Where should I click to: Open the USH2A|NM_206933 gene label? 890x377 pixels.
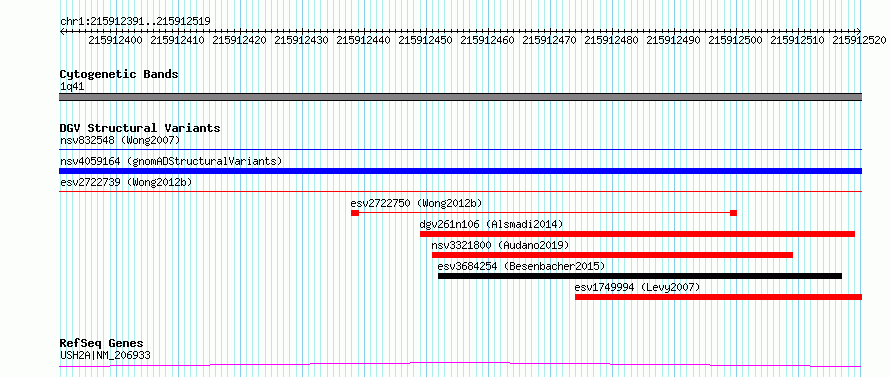click(x=105, y=355)
